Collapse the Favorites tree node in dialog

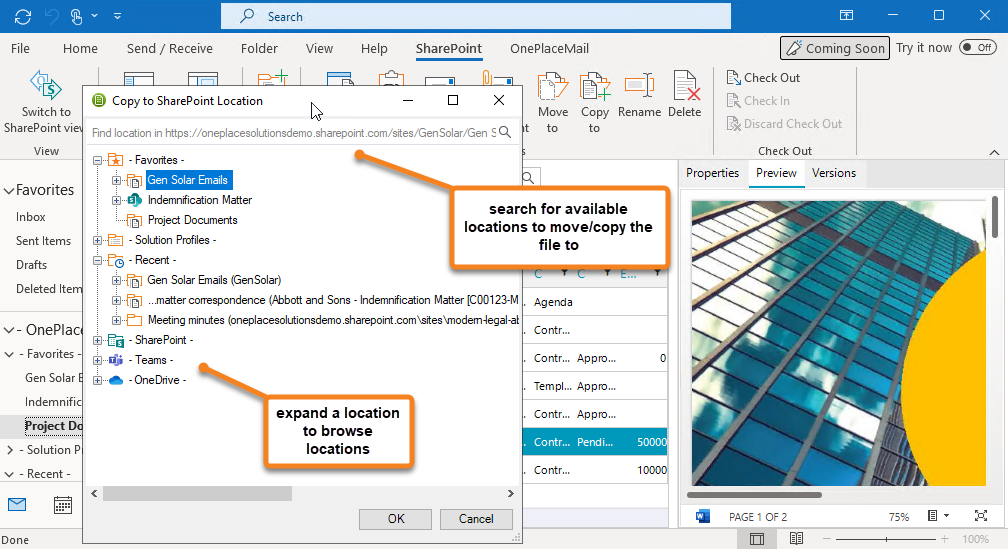tap(97, 160)
